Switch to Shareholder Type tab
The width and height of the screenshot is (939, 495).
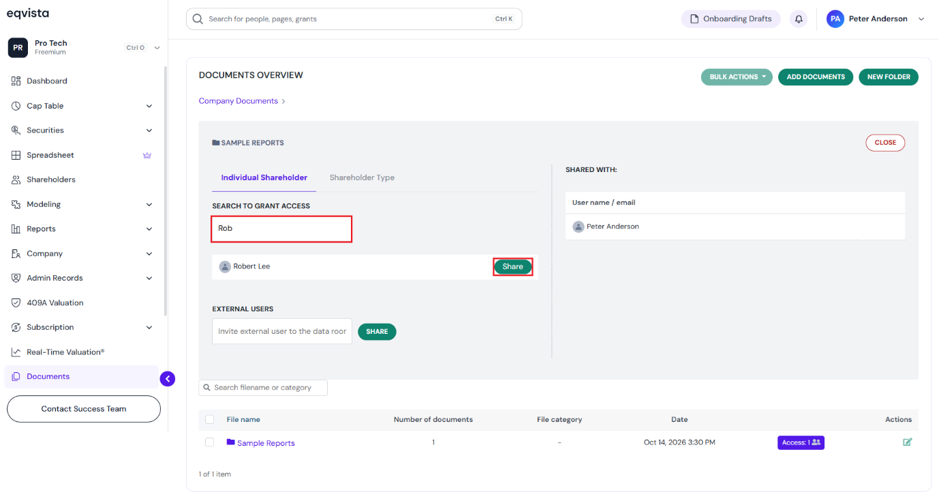362,178
